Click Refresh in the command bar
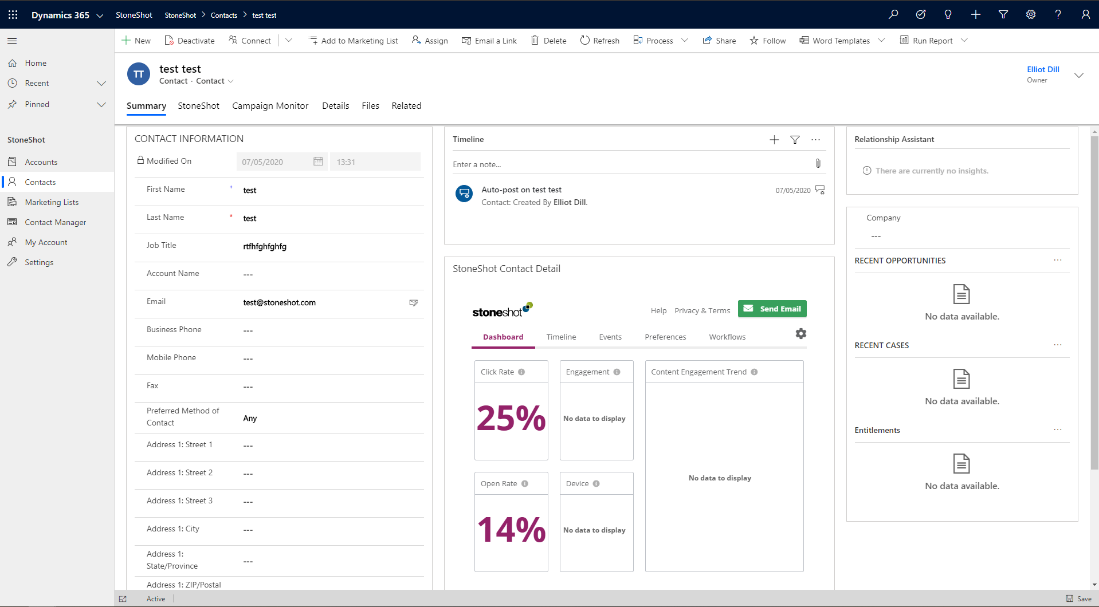1099x607 pixels. 599,41
